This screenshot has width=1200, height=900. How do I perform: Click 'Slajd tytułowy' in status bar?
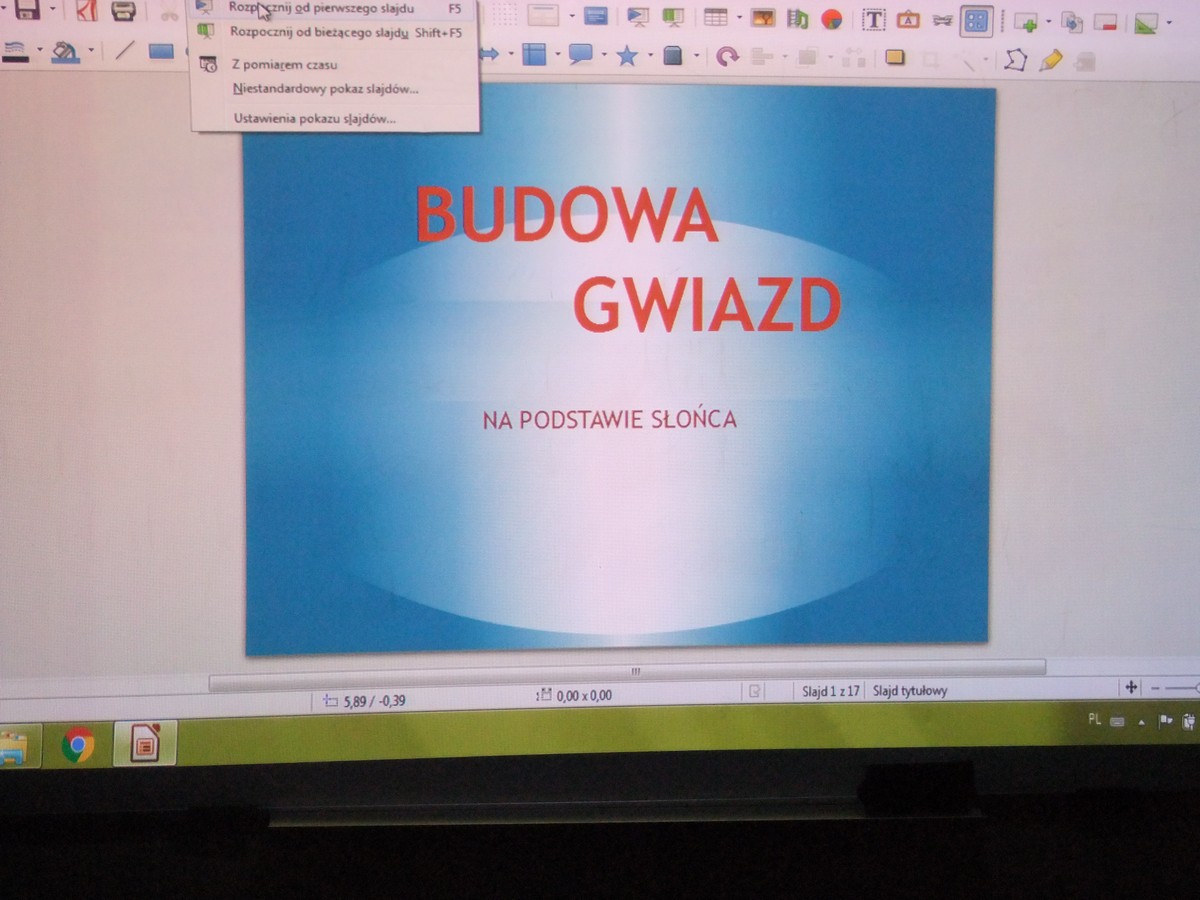[x=910, y=690]
